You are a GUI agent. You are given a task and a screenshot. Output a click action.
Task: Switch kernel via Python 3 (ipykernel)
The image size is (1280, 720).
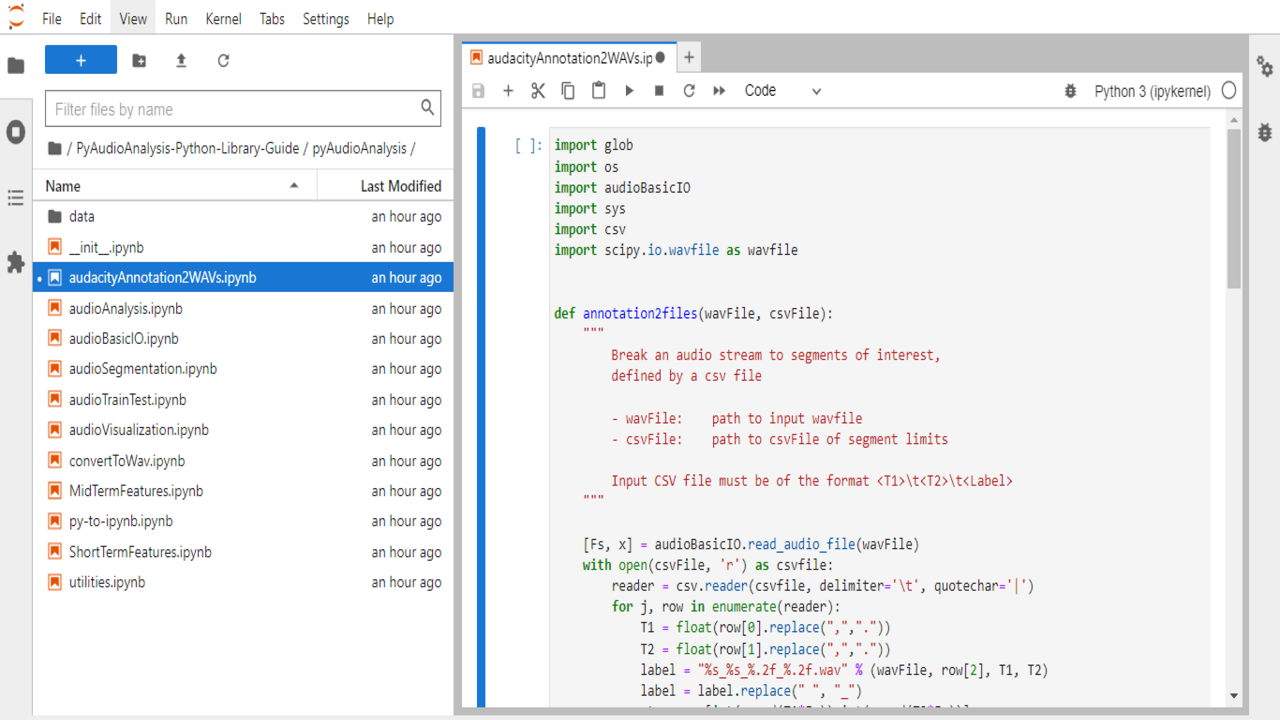pos(1152,91)
